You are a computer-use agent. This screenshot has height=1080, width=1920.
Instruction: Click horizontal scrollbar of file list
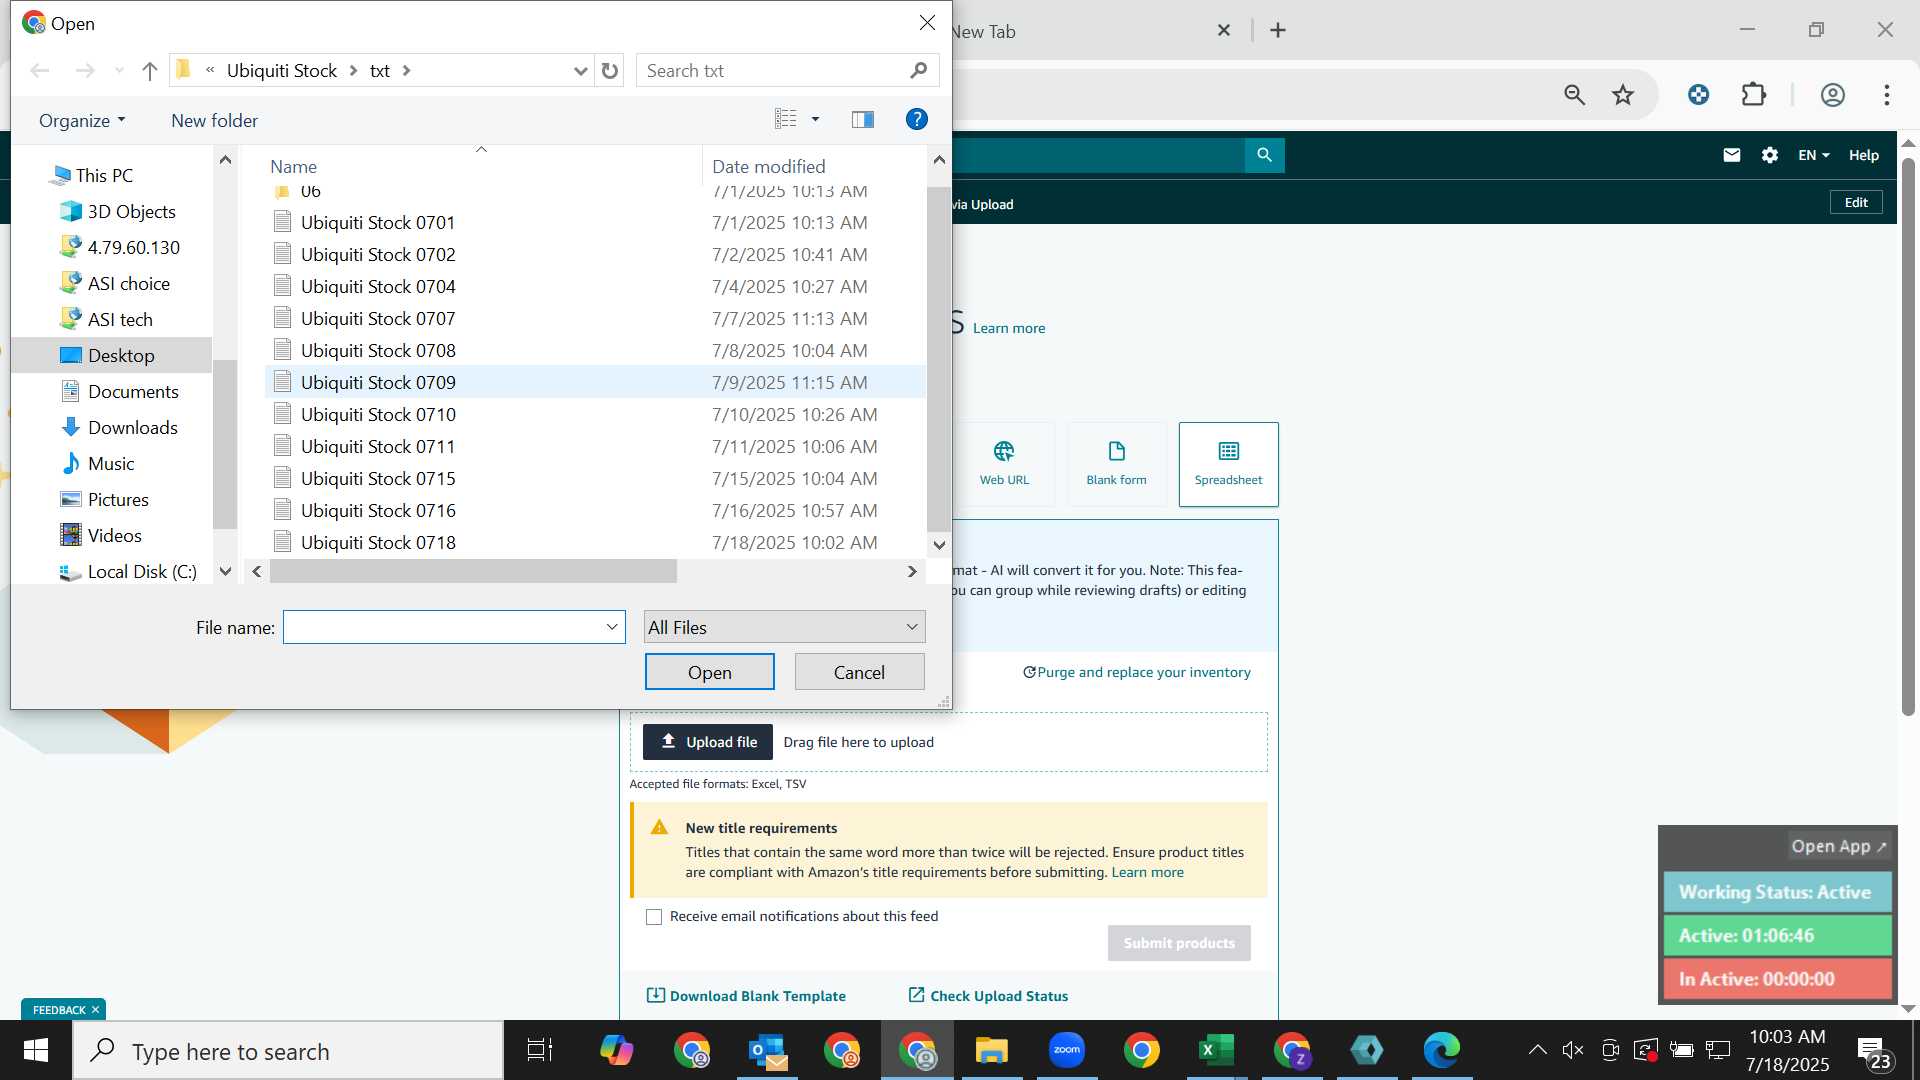[473, 571]
